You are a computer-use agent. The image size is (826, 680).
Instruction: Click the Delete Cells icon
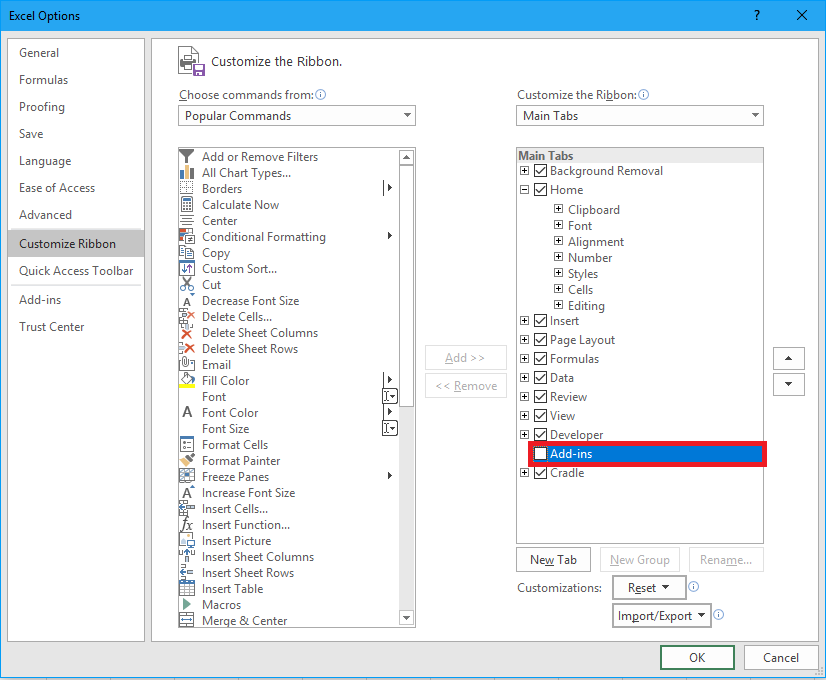(186, 317)
